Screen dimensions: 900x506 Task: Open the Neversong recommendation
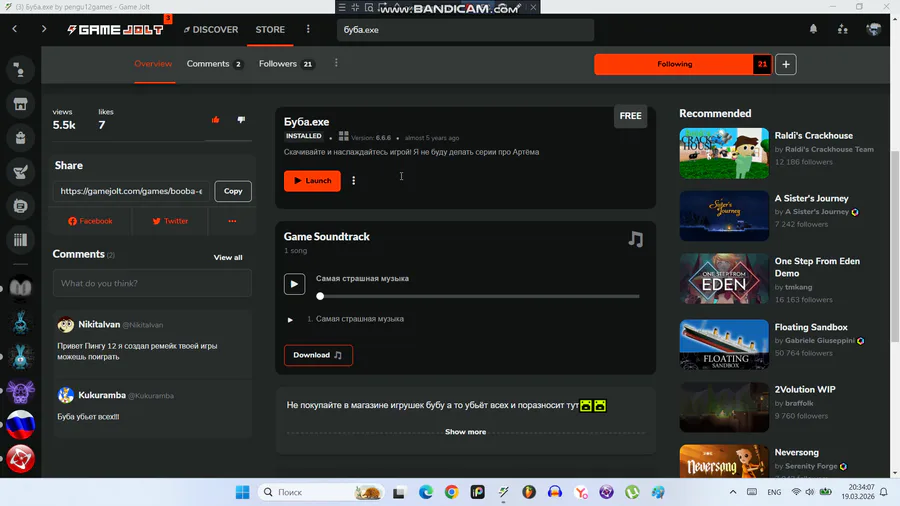724,461
